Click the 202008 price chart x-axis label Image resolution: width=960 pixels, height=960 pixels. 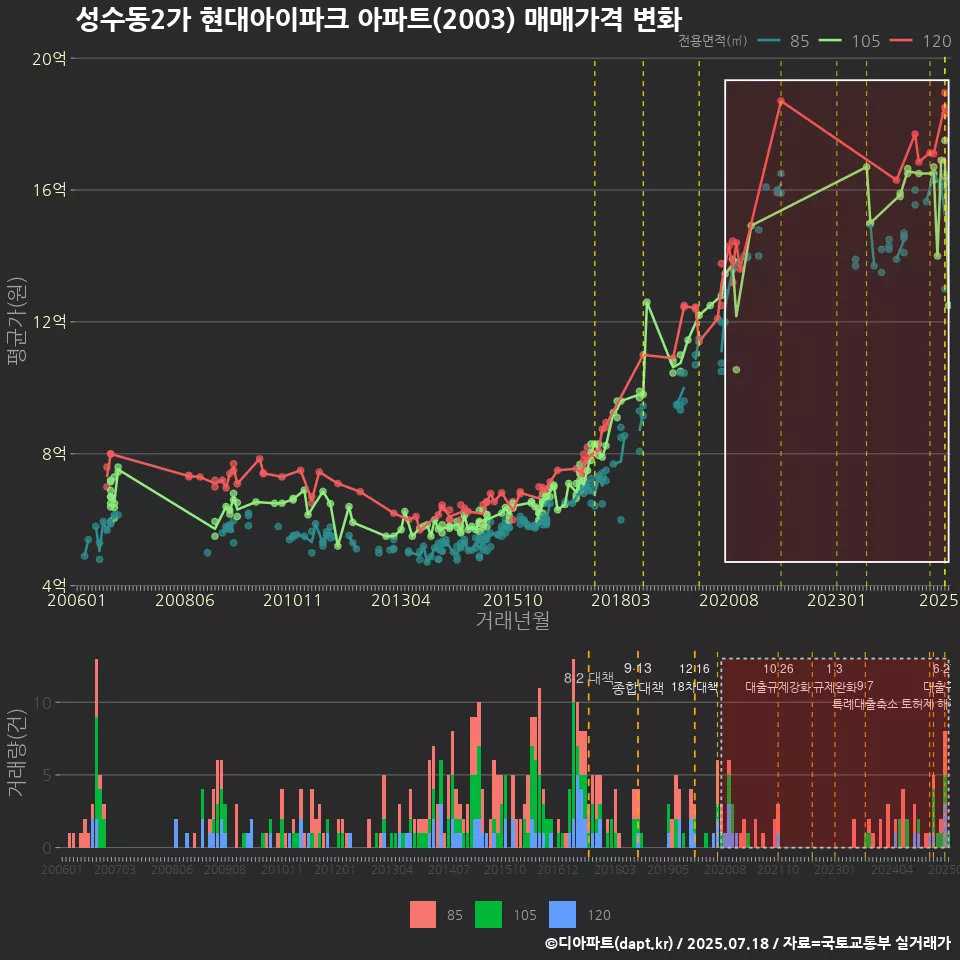tap(729, 600)
